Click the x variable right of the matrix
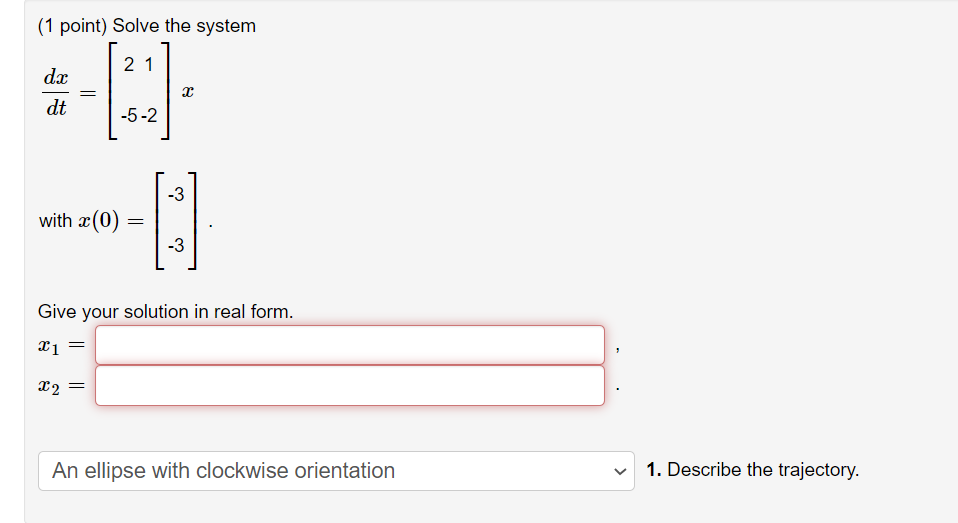Viewport: 958px width, 523px height. (x=188, y=91)
